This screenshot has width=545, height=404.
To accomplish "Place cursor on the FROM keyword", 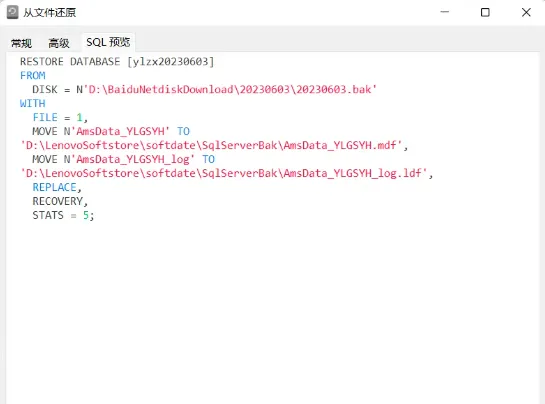I will point(33,75).
